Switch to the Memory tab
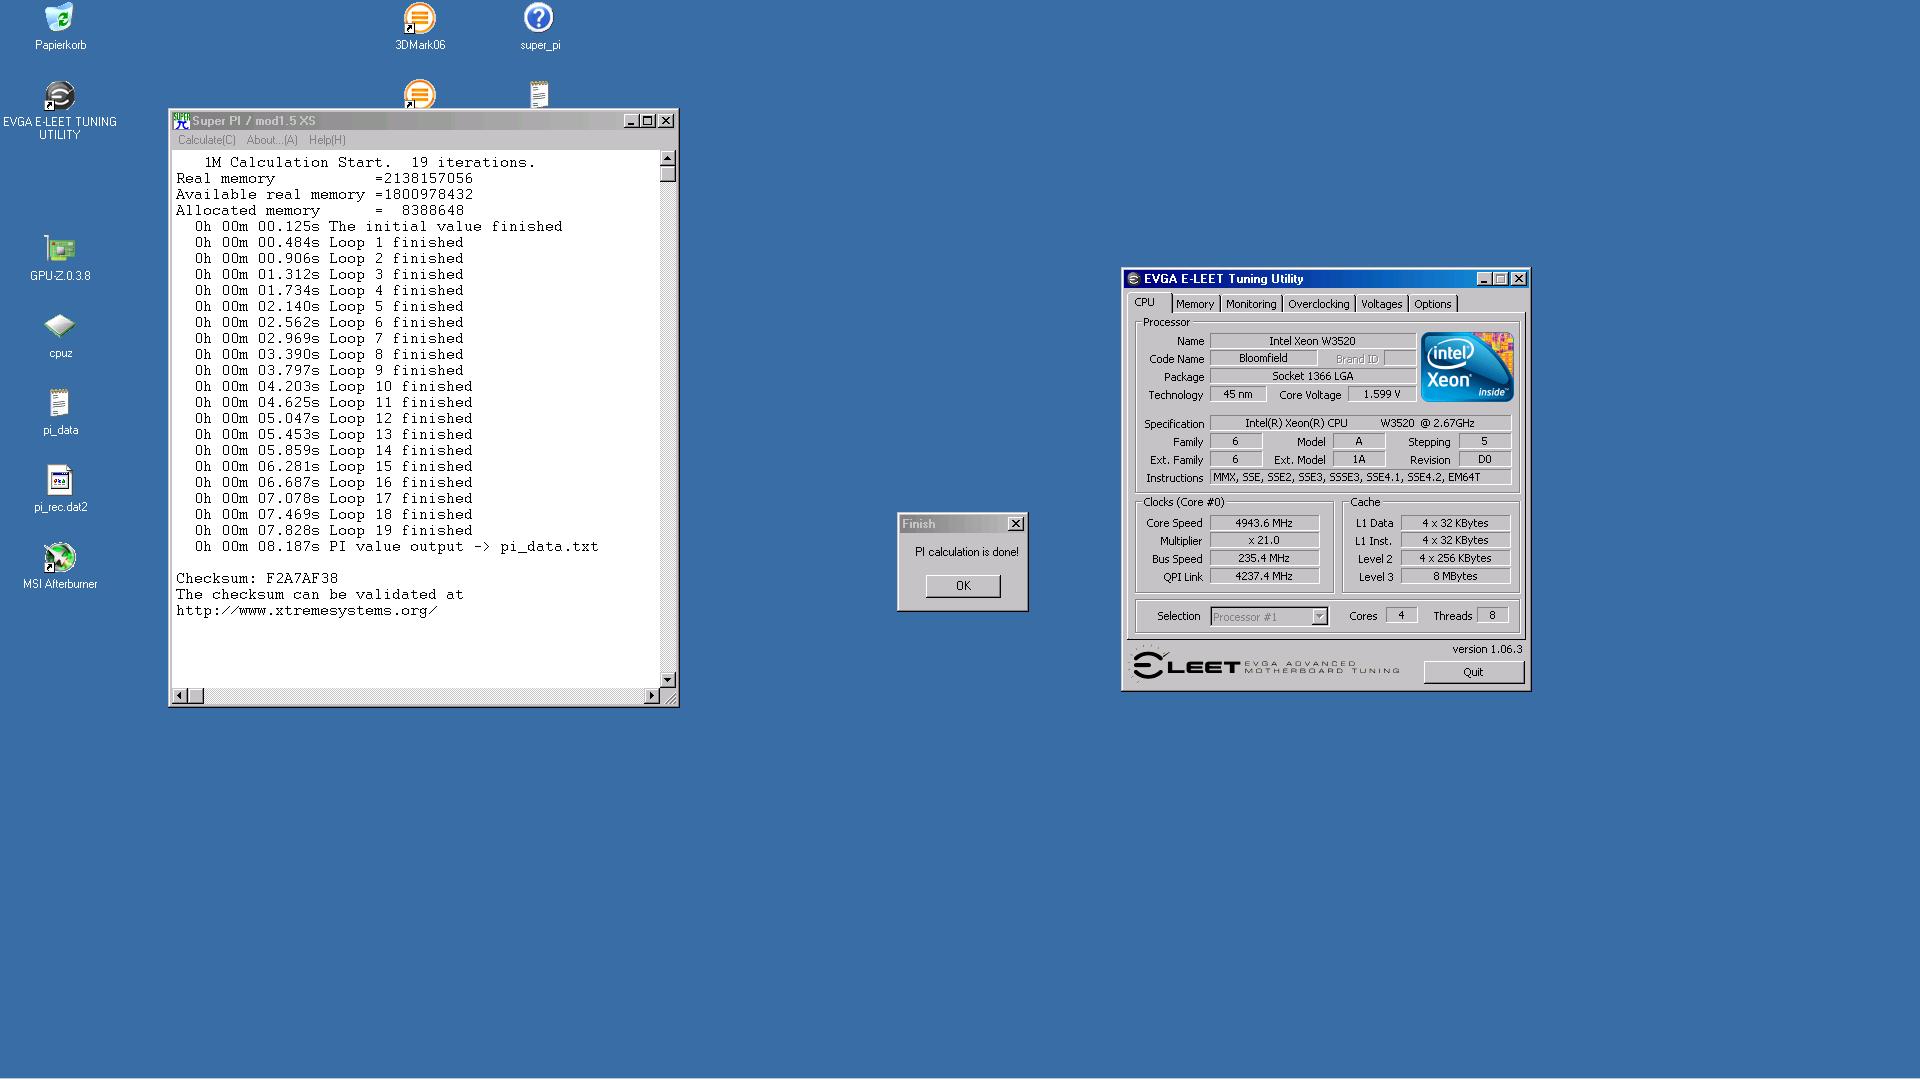The image size is (1920, 1080). click(x=1195, y=304)
